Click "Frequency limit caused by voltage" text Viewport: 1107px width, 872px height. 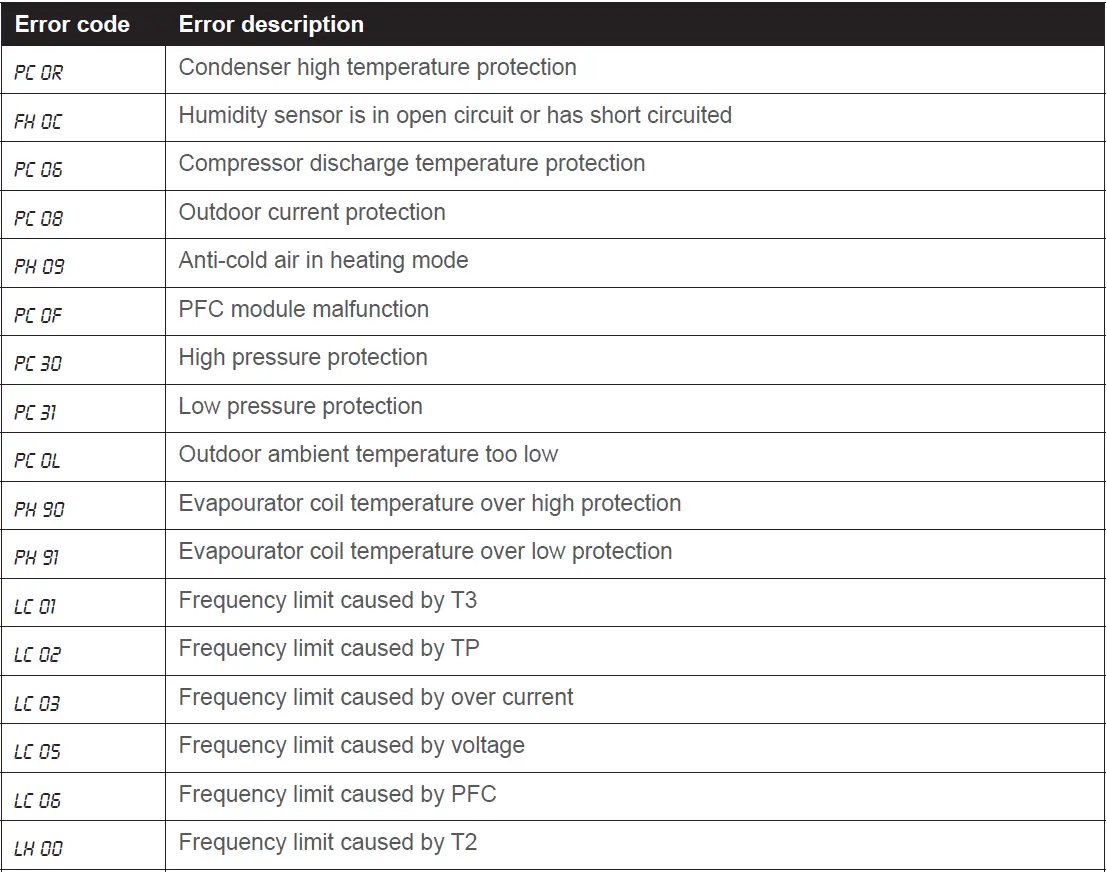tap(351, 745)
